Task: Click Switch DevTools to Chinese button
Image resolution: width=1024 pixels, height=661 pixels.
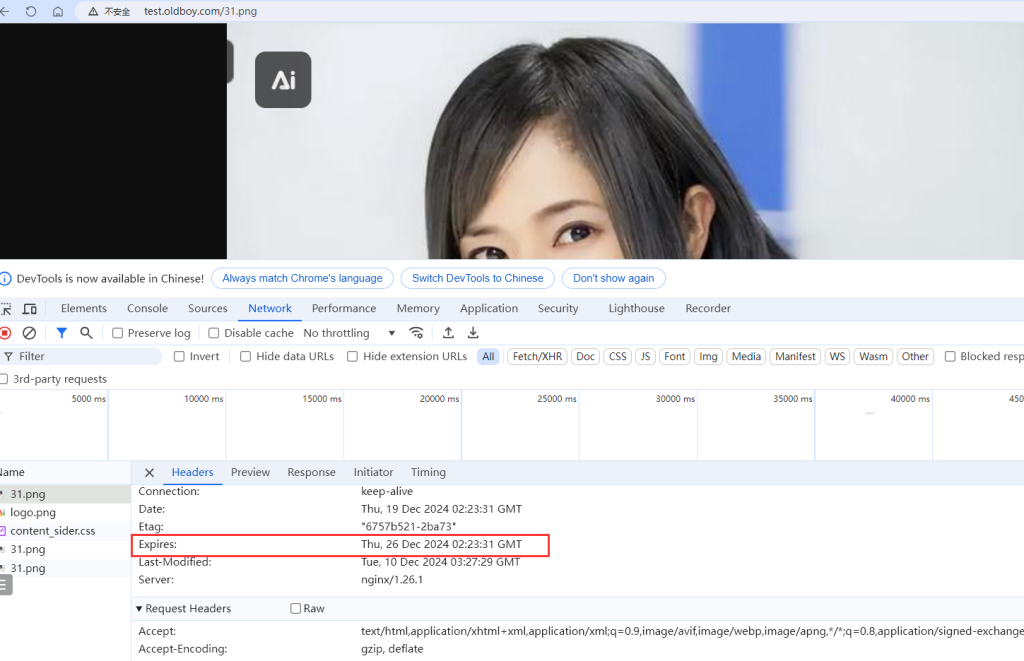Action: pyautogui.click(x=477, y=278)
